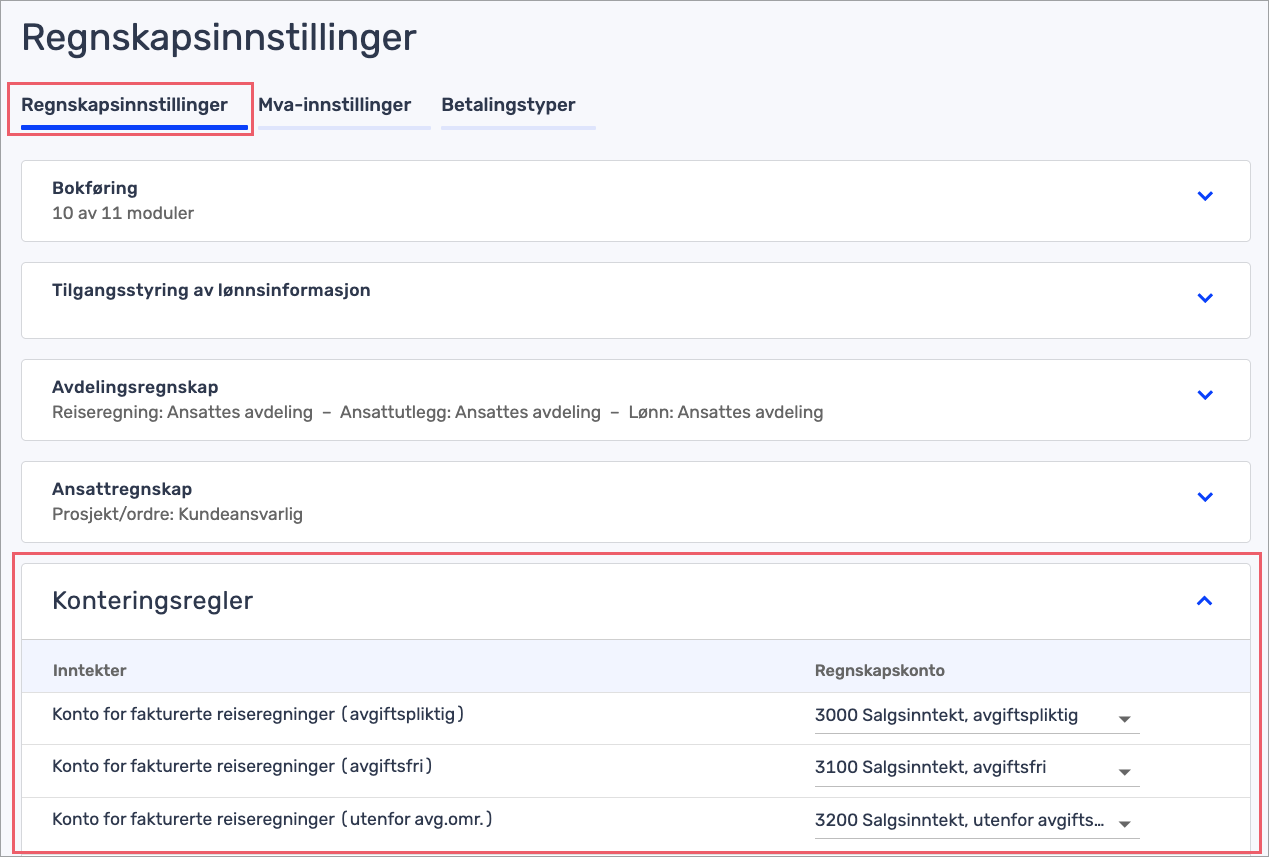Open the Ansattregnskap section chevron
Image resolution: width=1269 pixels, height=857 pixels.
point(1205,496)
